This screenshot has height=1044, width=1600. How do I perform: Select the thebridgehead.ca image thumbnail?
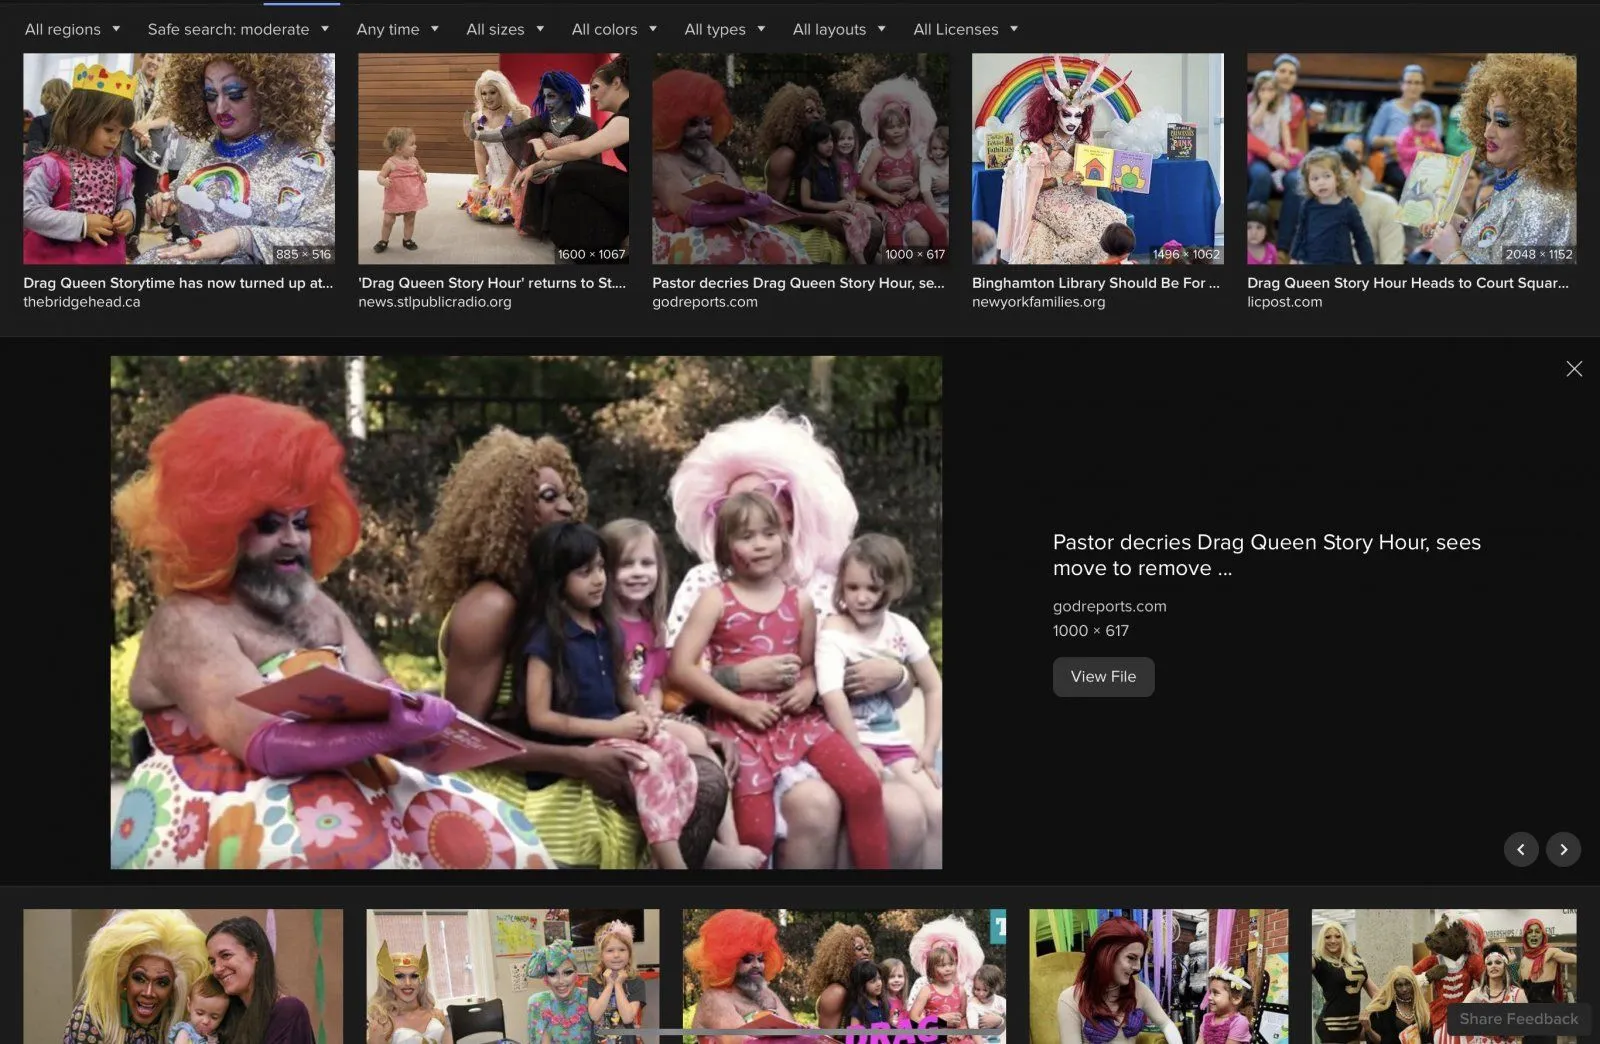[179, 158]
